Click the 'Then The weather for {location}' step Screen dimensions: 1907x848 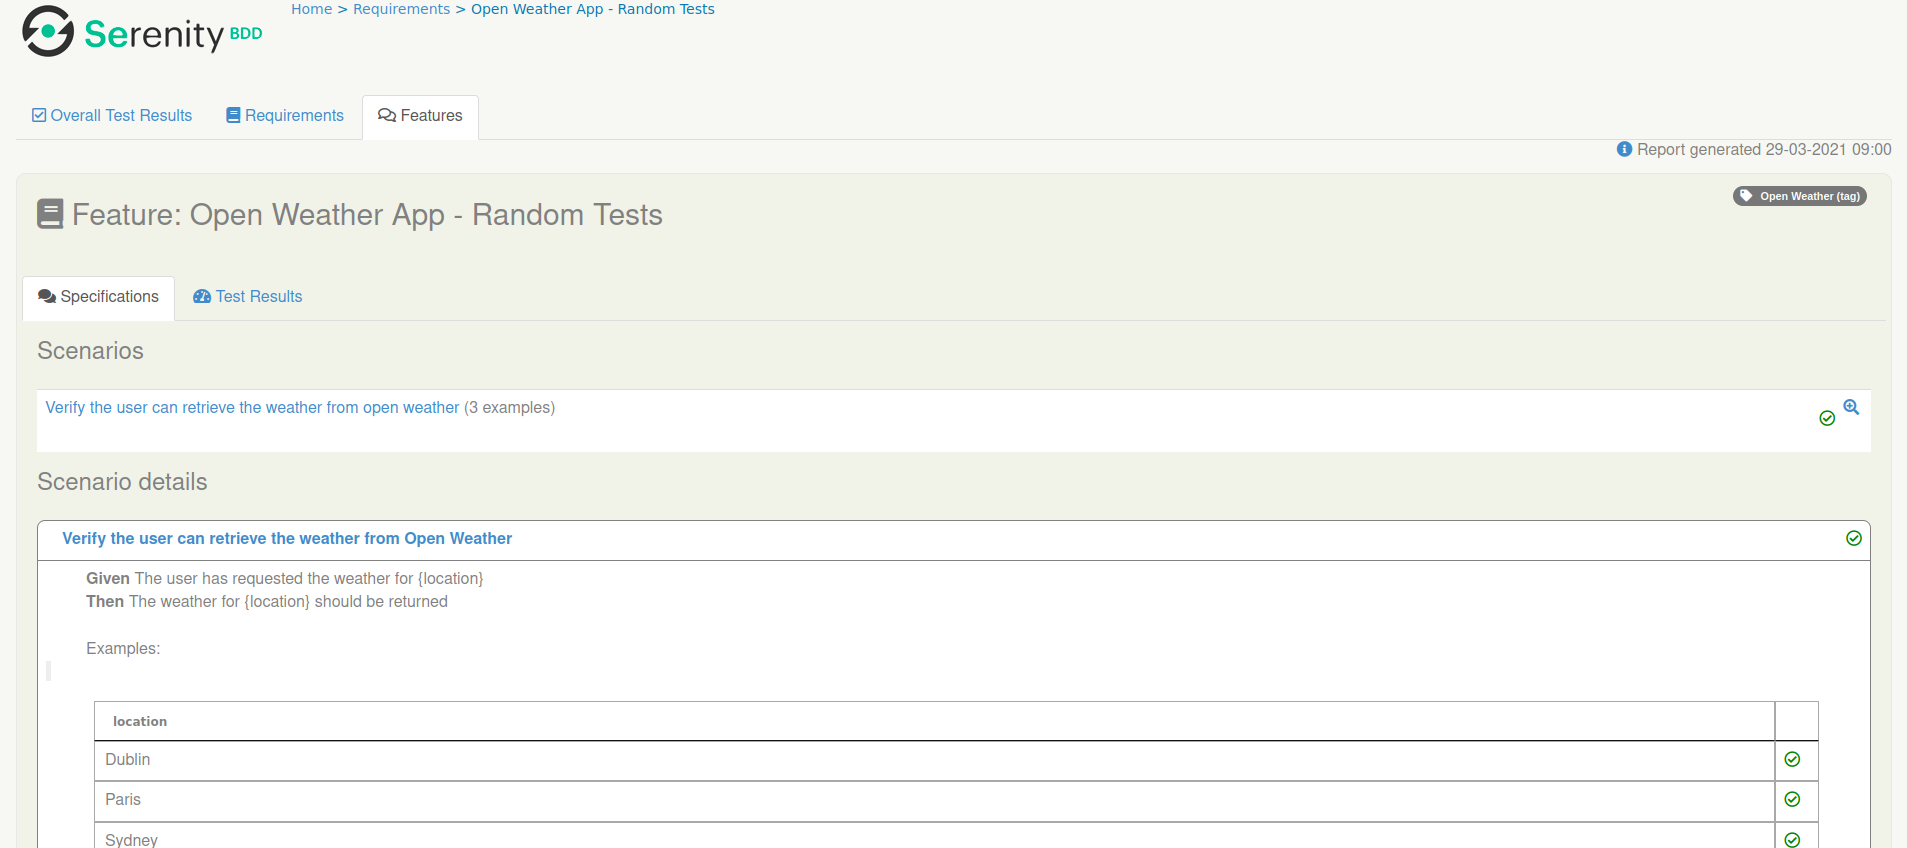267,602
